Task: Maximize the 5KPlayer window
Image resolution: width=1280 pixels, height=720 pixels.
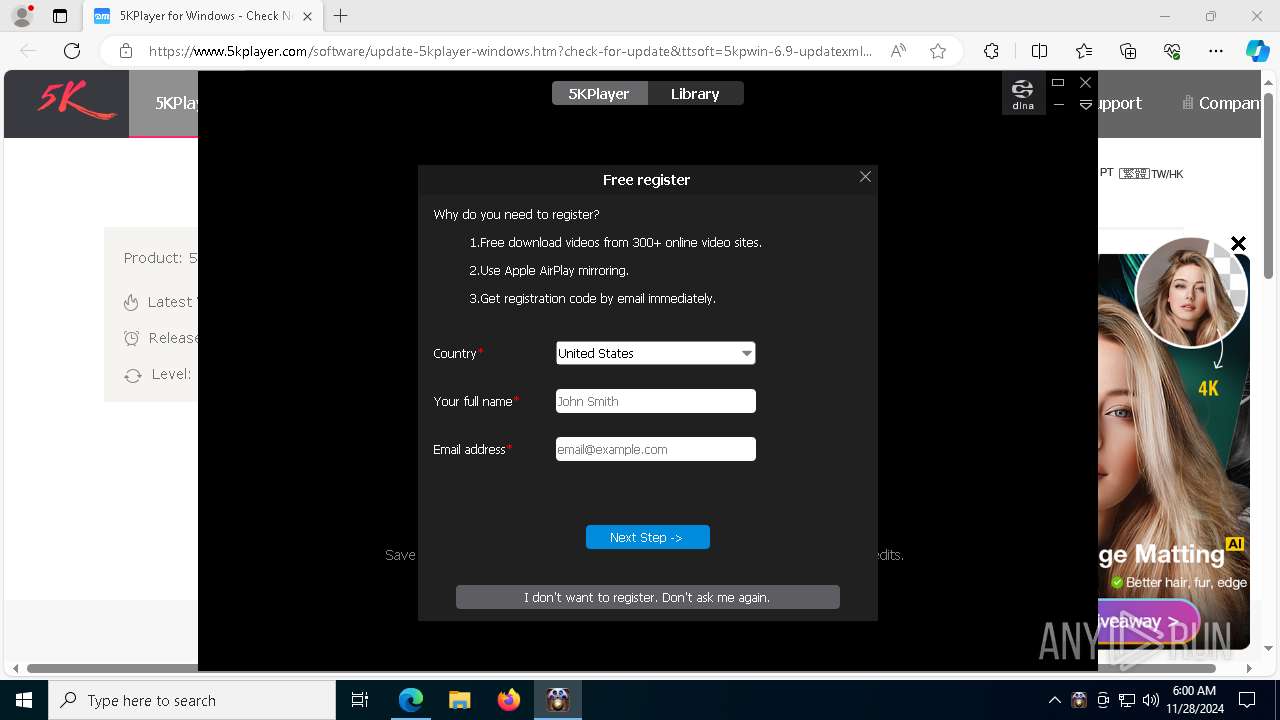Action: point(1058,82)
